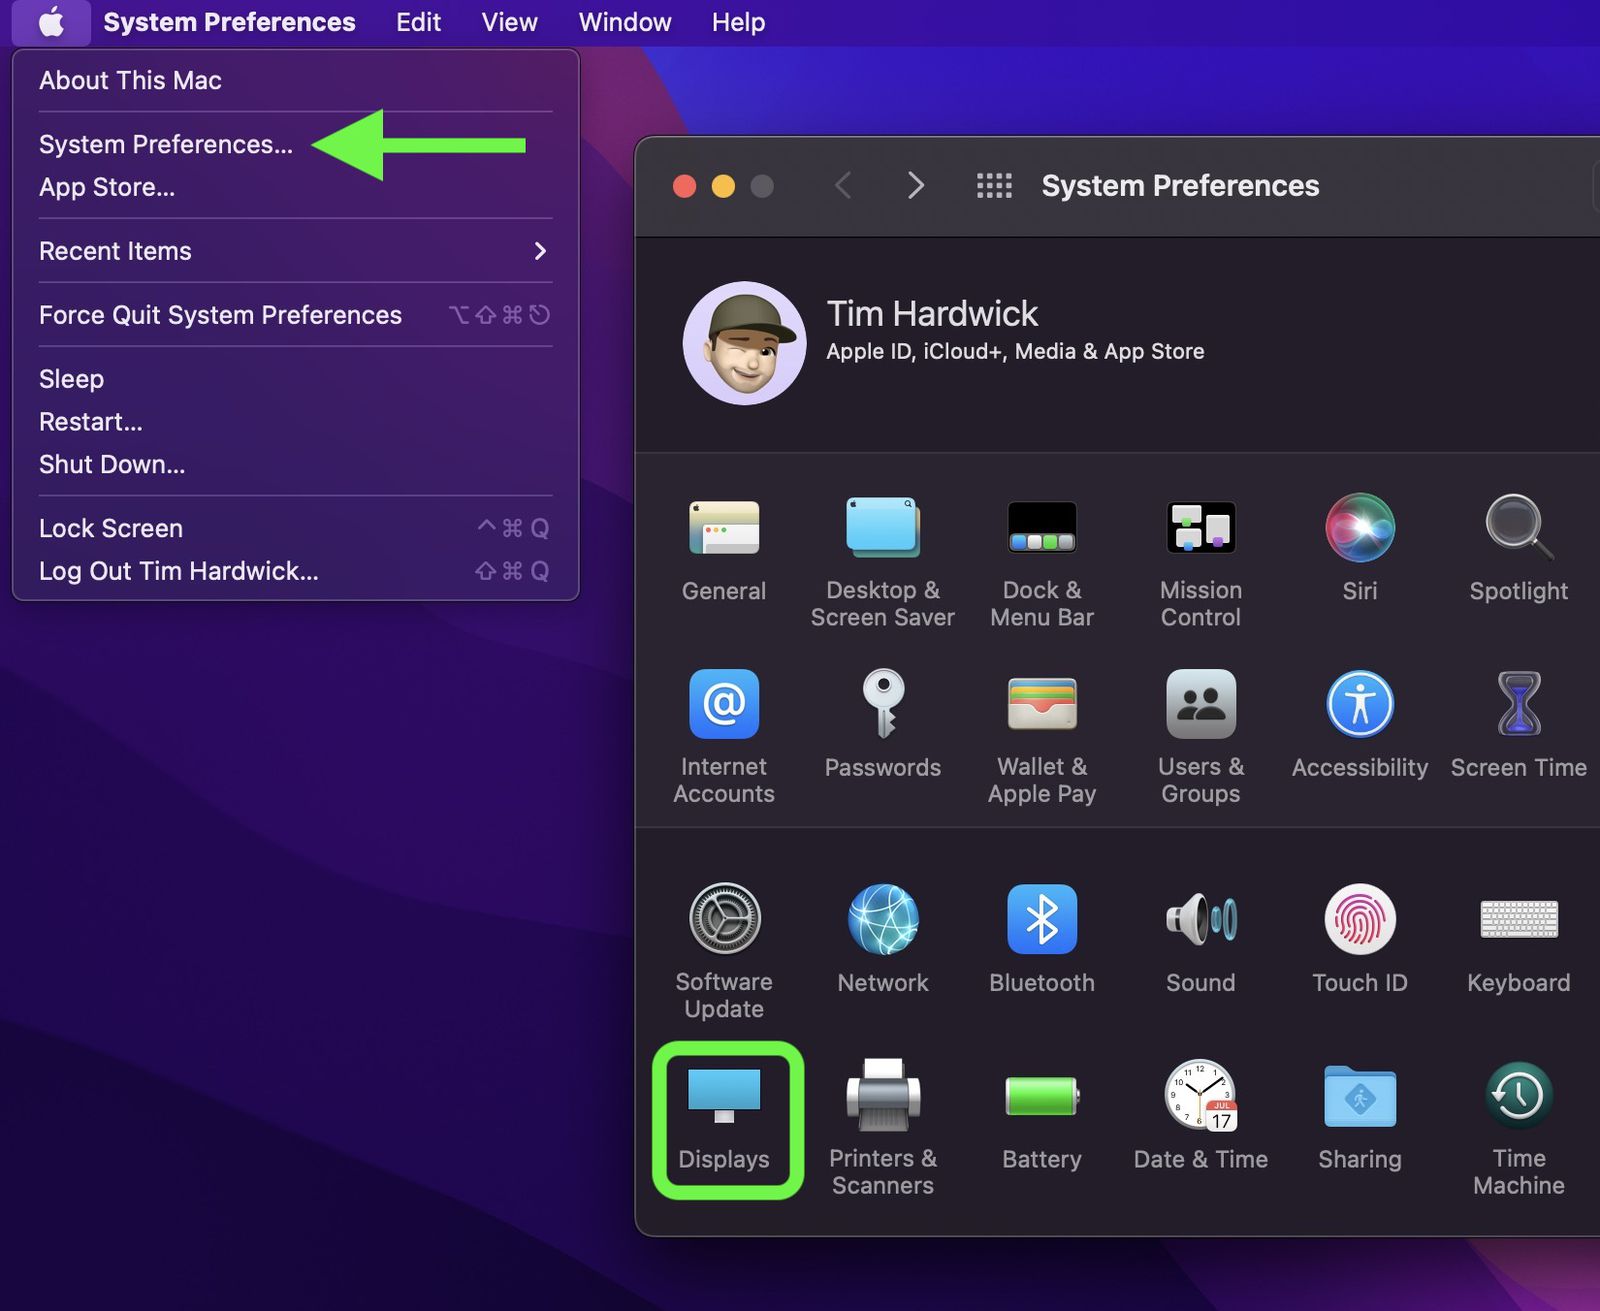Open the grid view of all preferences
Screen dimensions: 1600x1311
(x=994, y=185)
